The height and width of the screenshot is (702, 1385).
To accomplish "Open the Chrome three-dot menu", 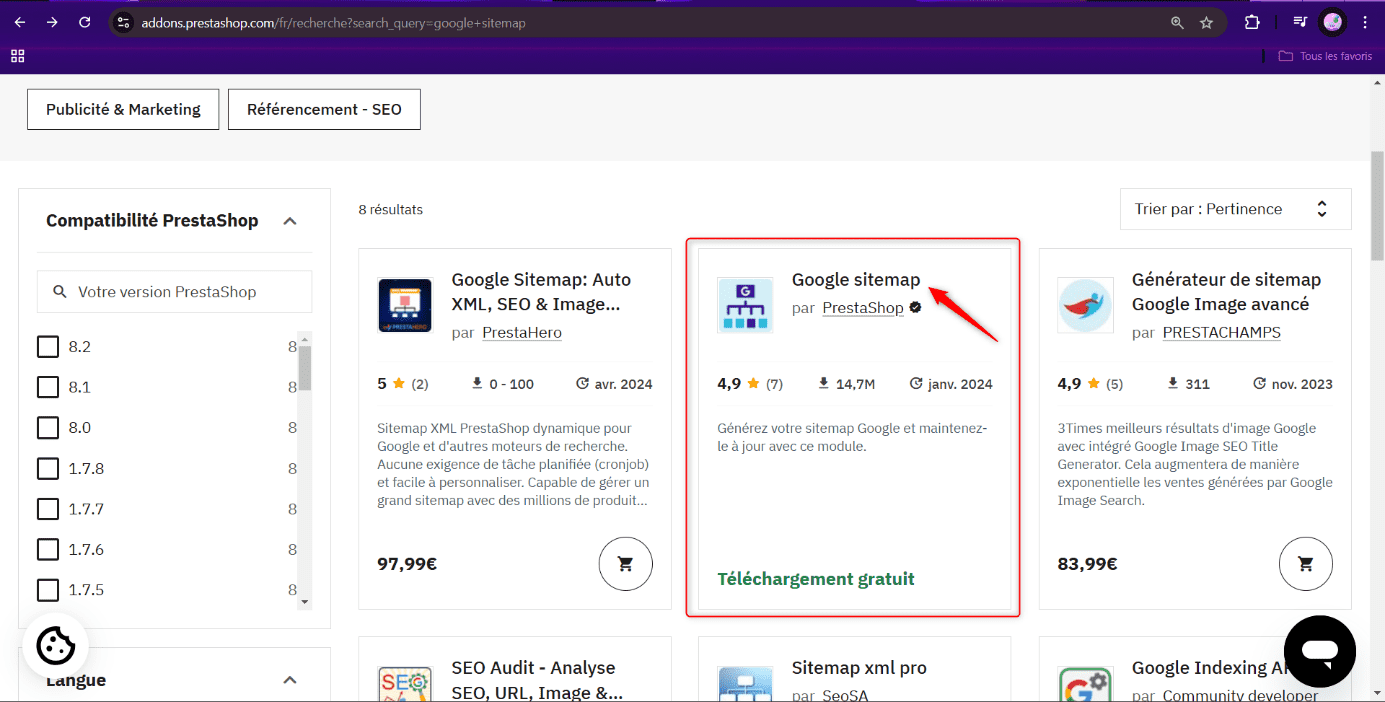I will [x=1365, y=22].
